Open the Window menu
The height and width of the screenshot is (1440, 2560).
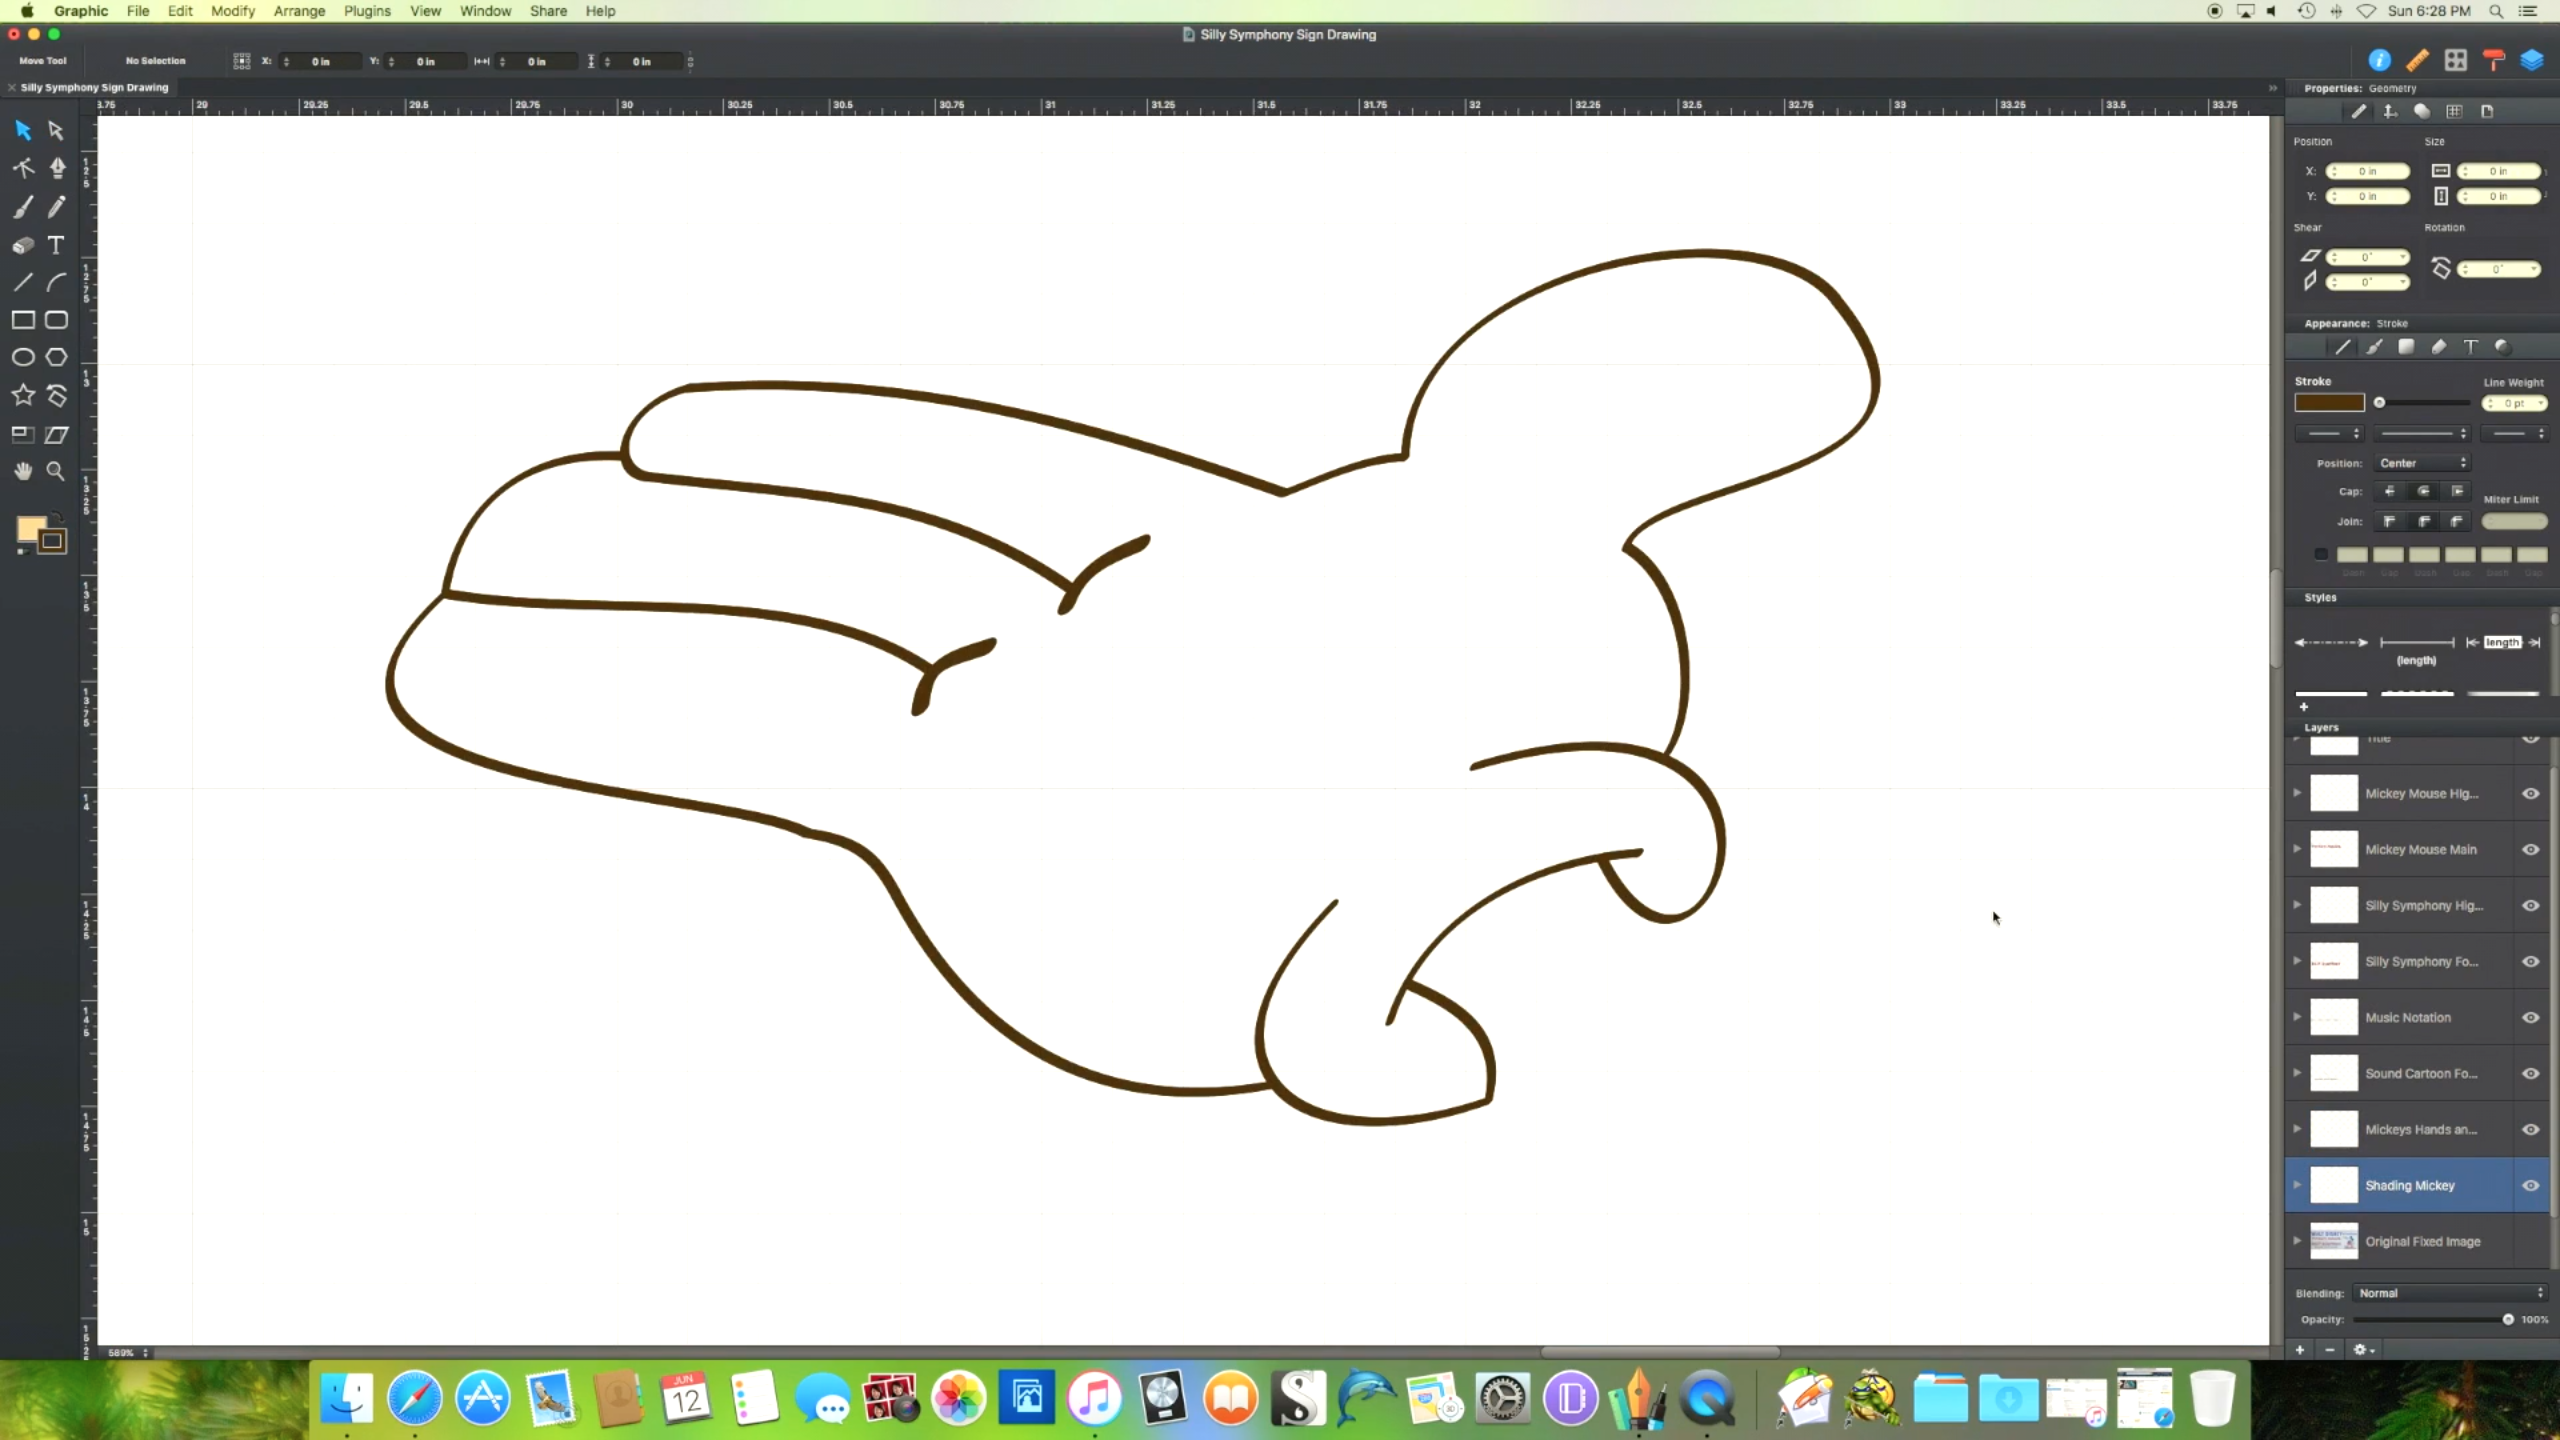[x=485, y=11]
